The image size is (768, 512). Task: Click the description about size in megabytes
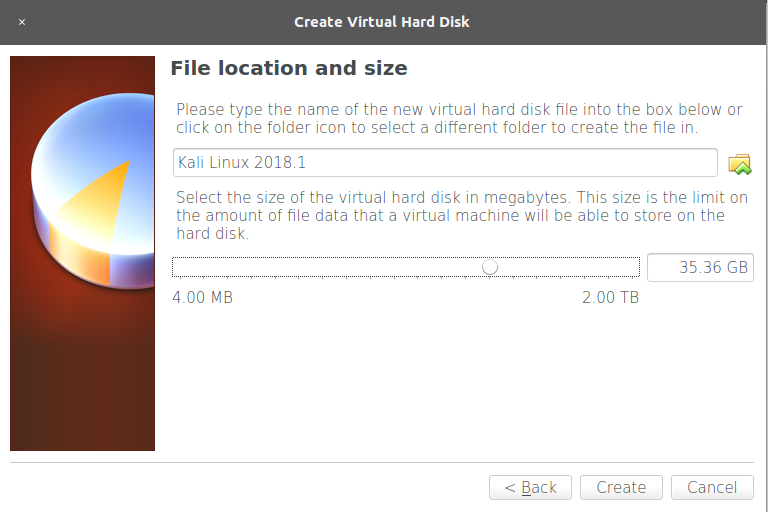(x=462, y=215)
